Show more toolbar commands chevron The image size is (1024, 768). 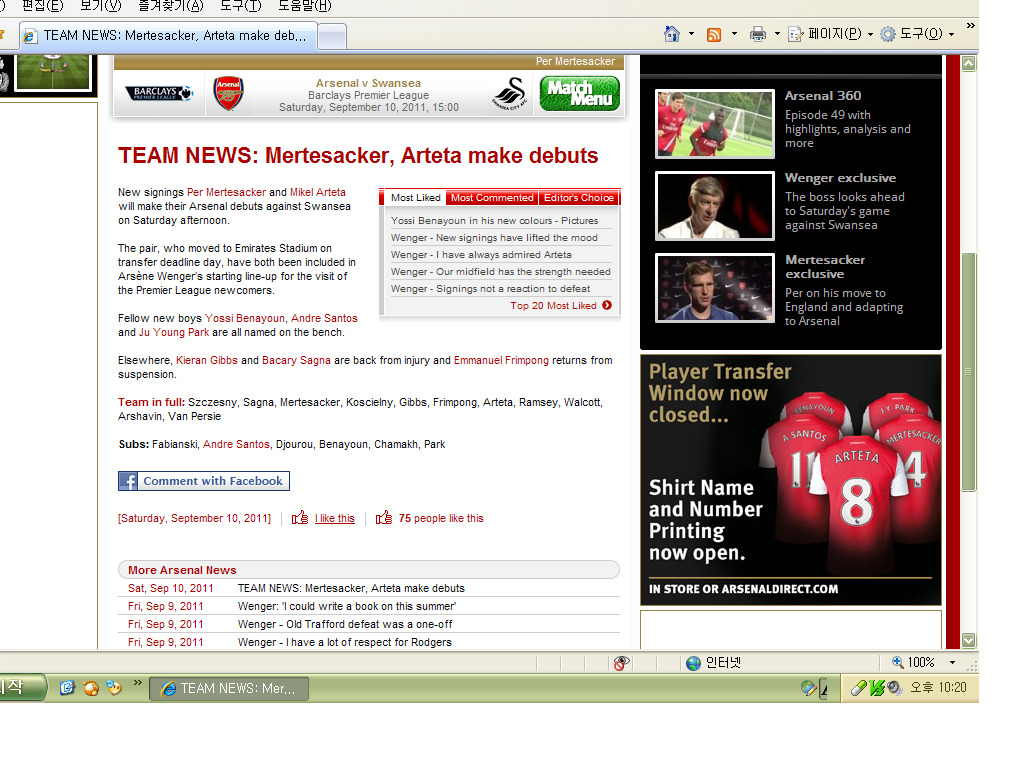pyautogui.click(x=970, y=26)
